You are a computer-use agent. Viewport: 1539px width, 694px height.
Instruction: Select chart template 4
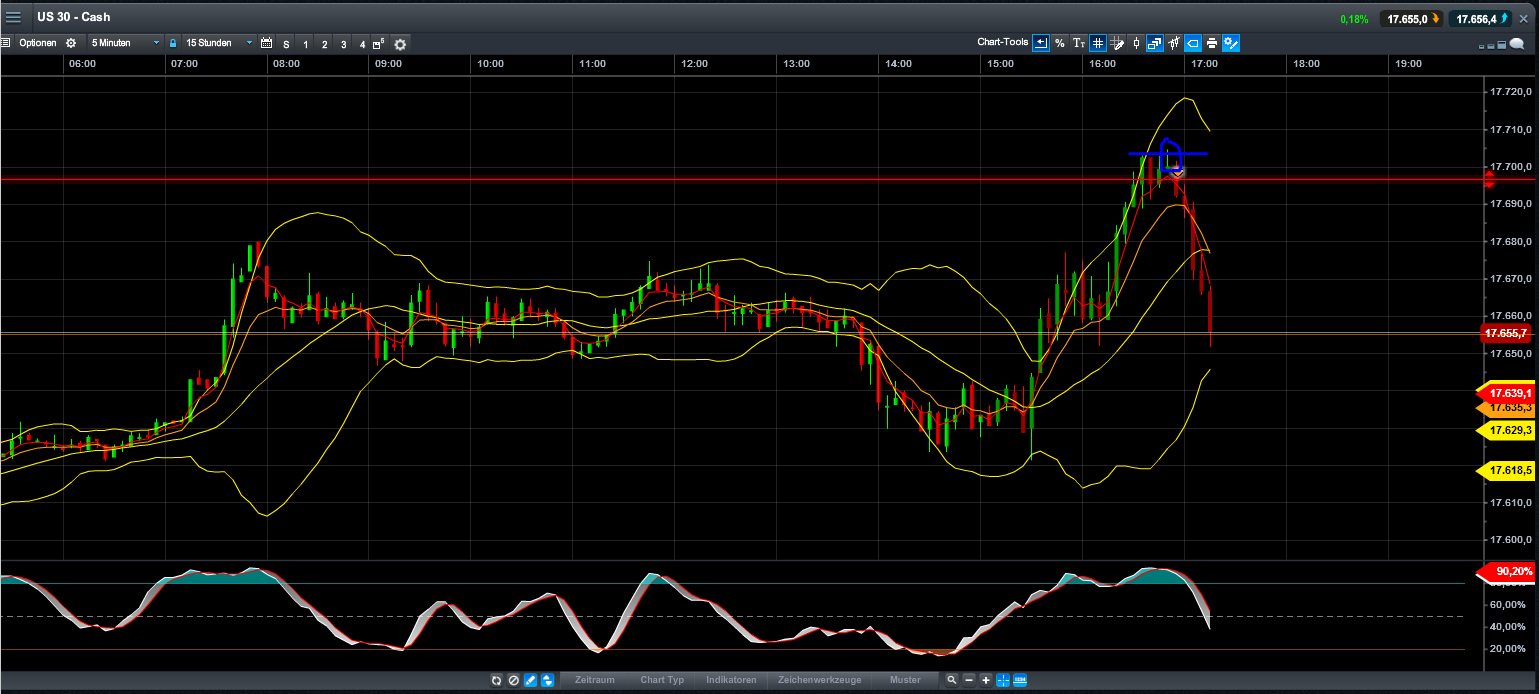[362, 44]
